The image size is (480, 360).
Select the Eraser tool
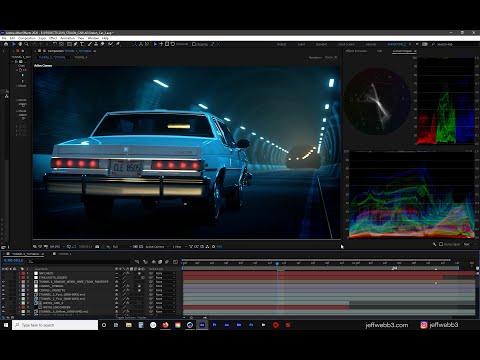[103, 44]
